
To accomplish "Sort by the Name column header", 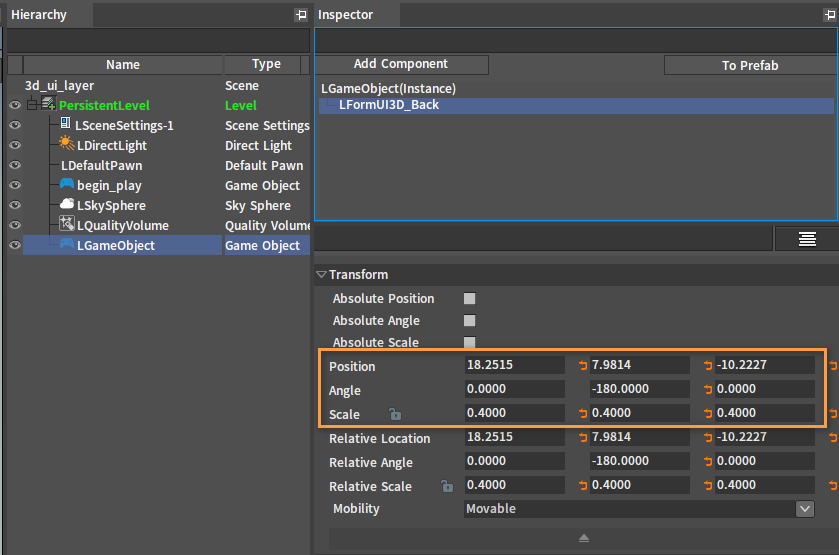I will 123,65.
